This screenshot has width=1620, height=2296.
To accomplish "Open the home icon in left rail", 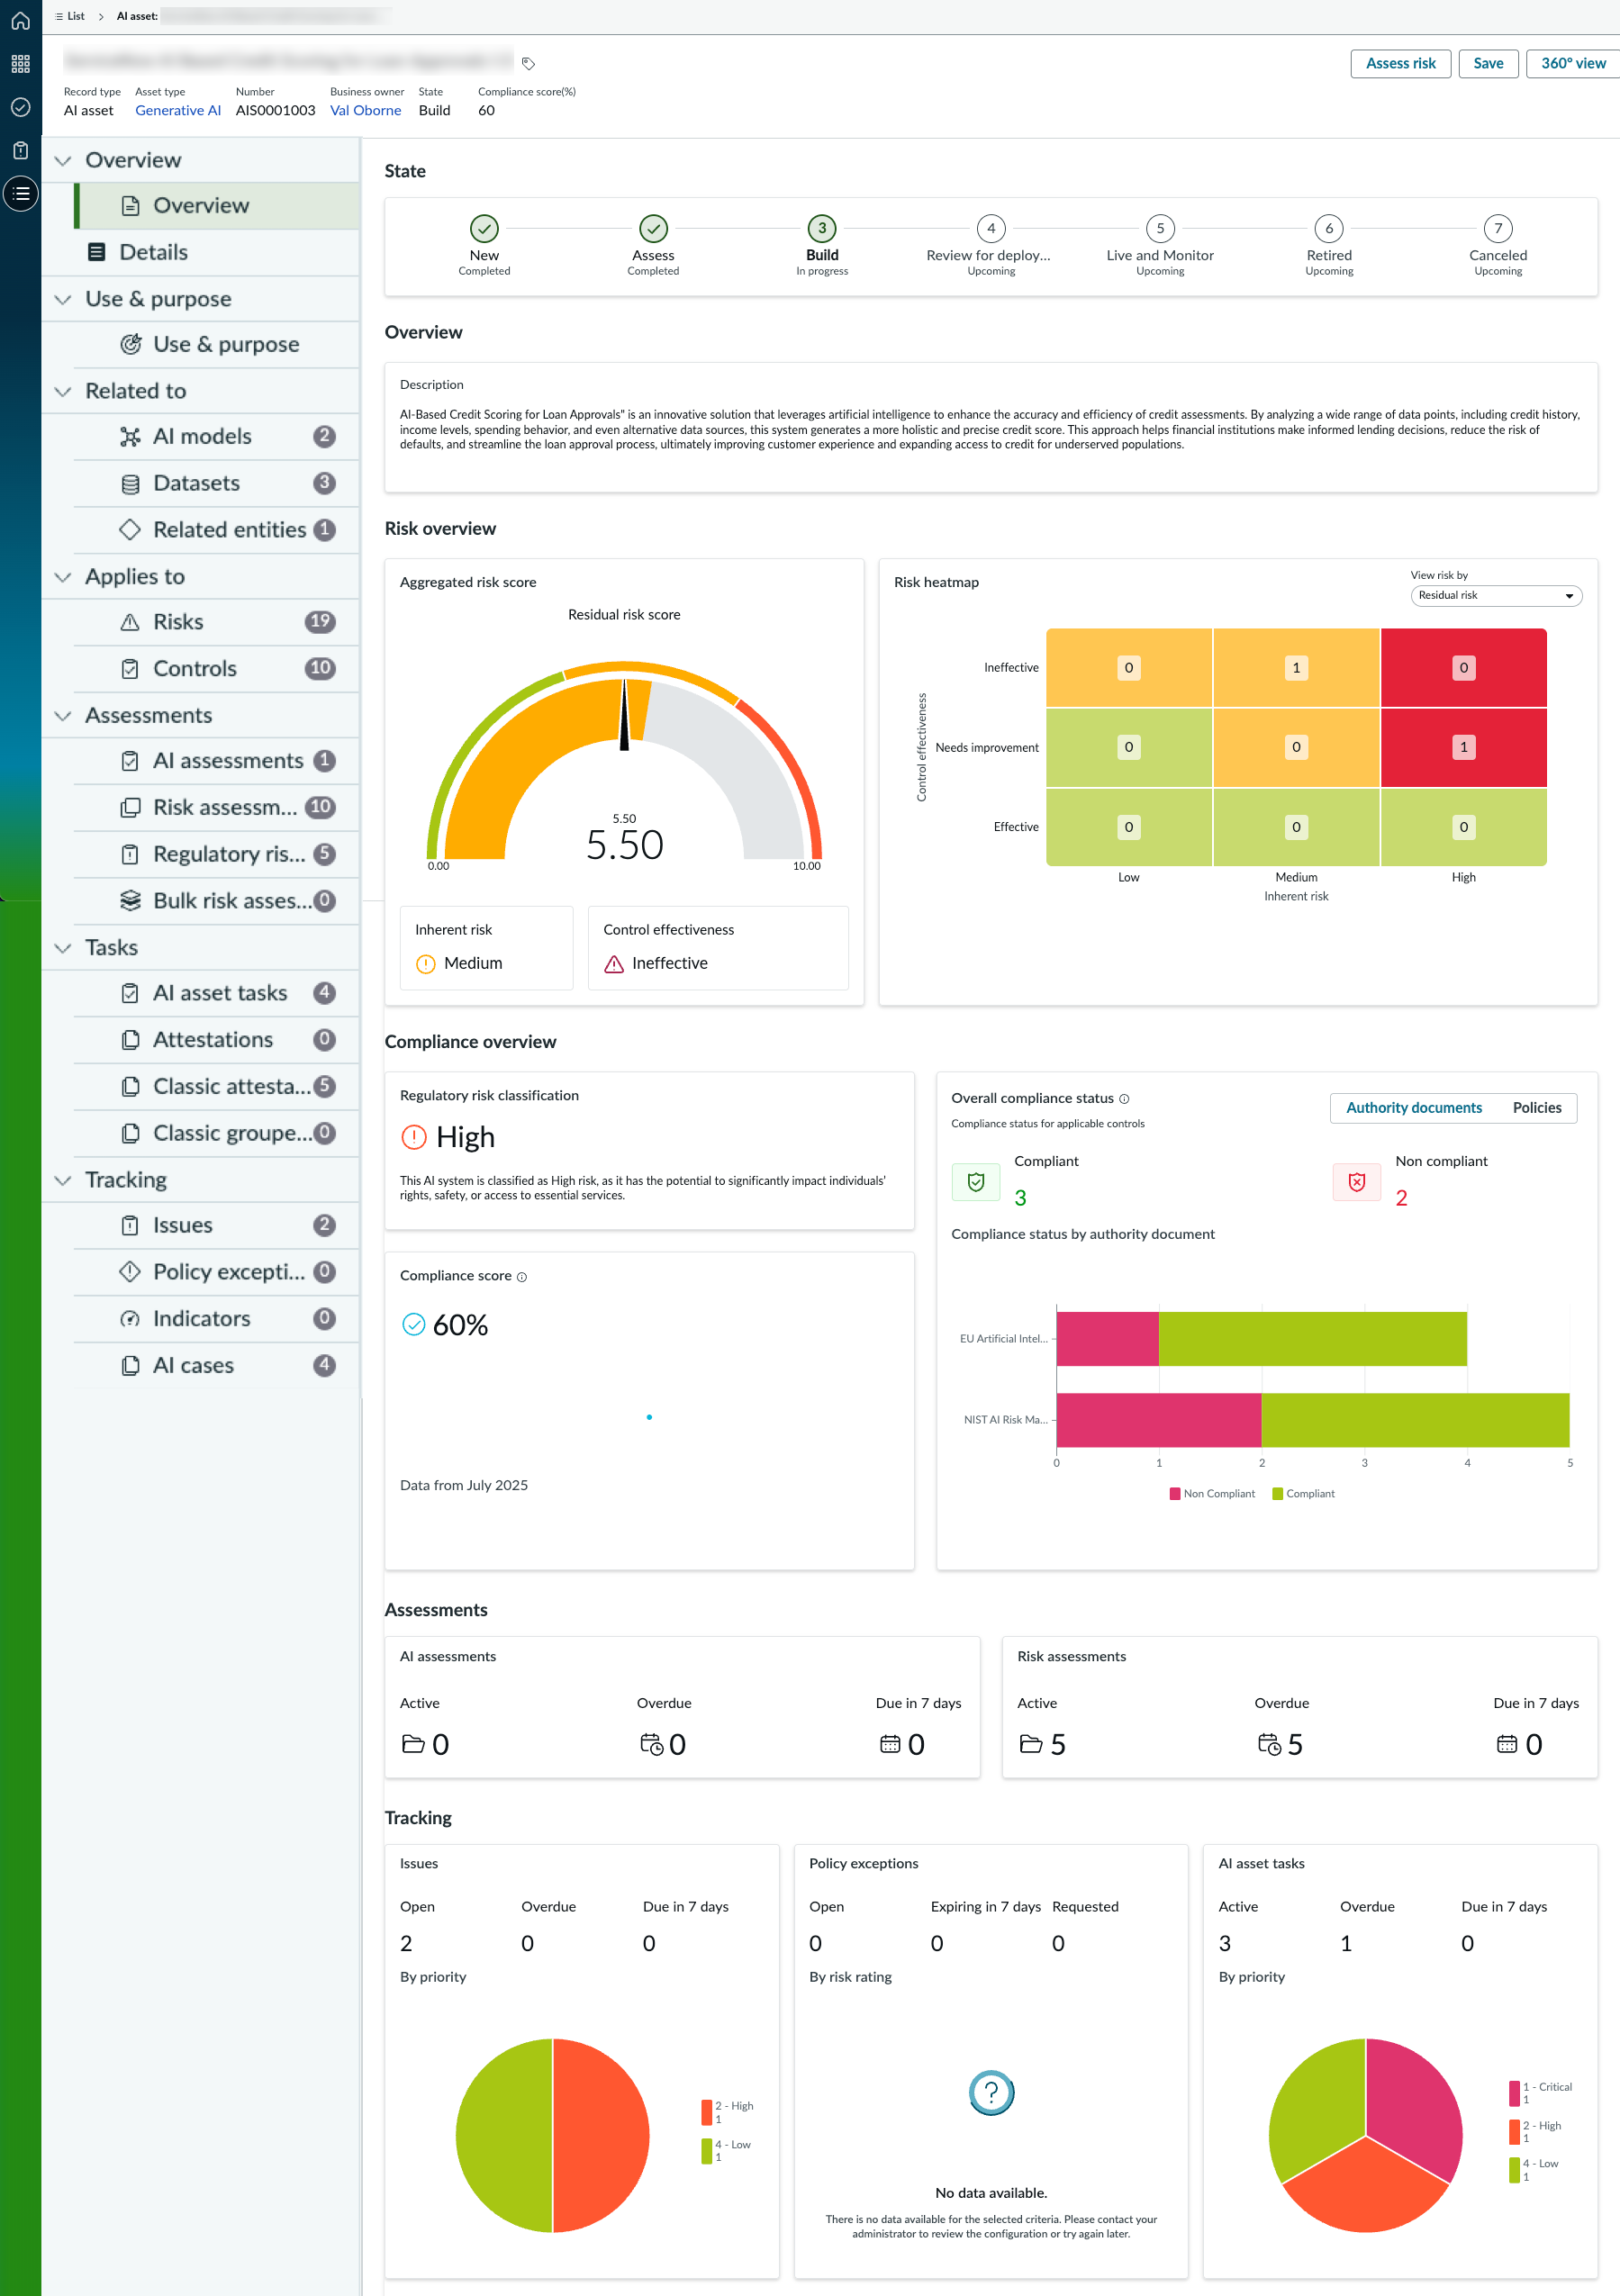I will [x=20, y=21].
